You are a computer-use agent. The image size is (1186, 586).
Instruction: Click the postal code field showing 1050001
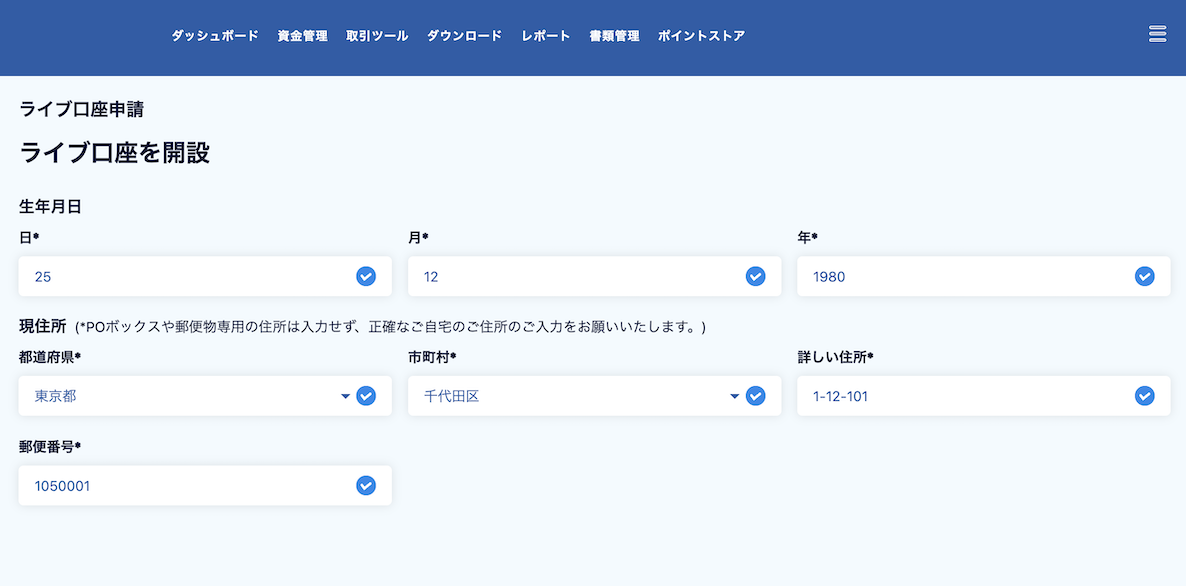point(205,485)
